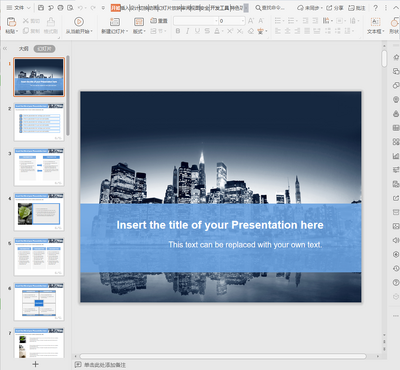400x370 pixels.
Task: Click the bar chart icon in right sidebar
Action: 396,156
